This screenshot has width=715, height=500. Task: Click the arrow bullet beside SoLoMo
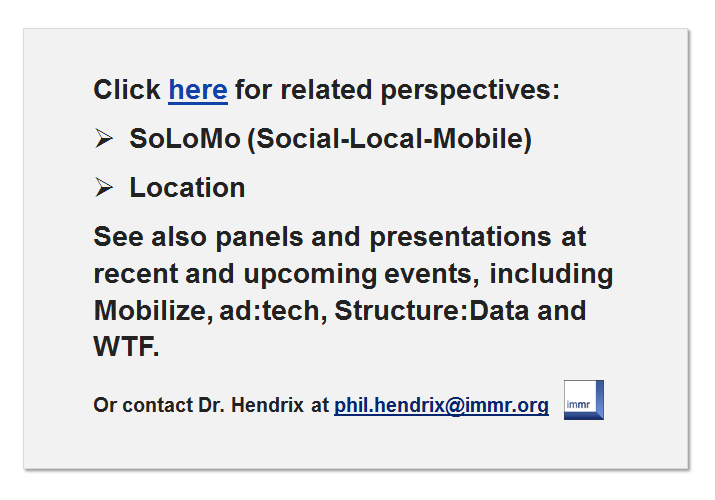pyautogui.click(x=104, y=139)
